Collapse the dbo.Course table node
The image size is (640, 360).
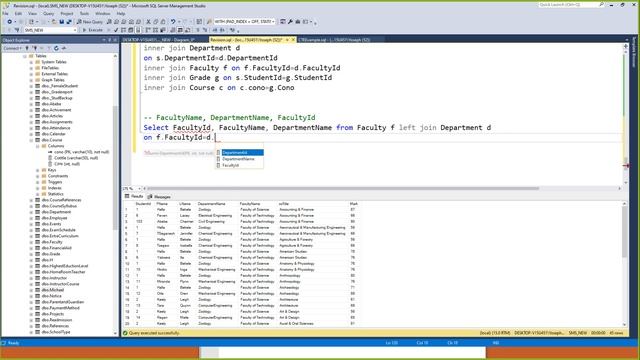[x=31, y=140]
